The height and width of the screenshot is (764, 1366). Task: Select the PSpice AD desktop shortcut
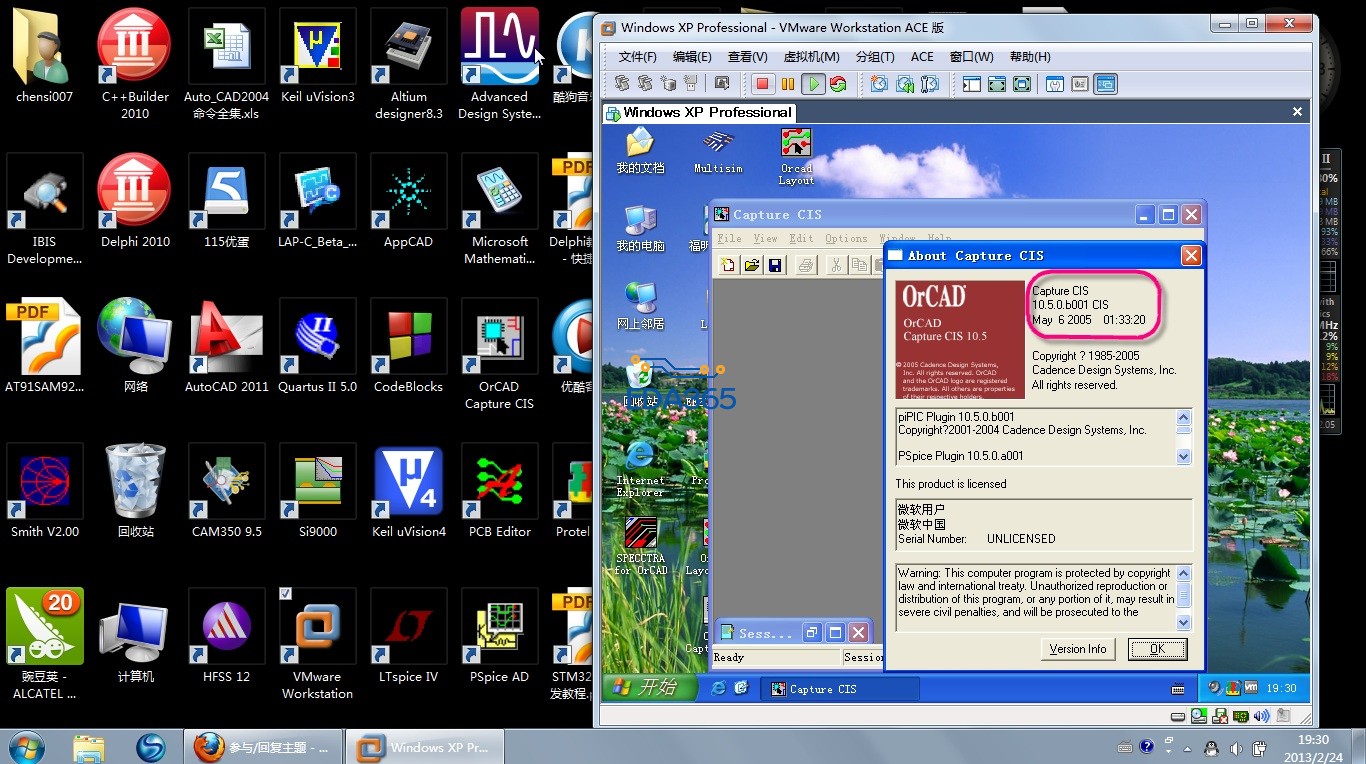[499, 637]
